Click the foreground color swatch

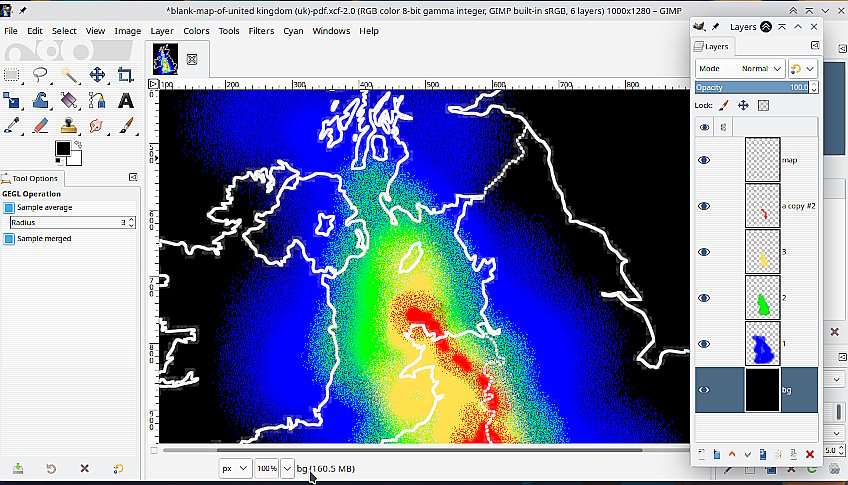pyautogui.click(x=63, y=149)
